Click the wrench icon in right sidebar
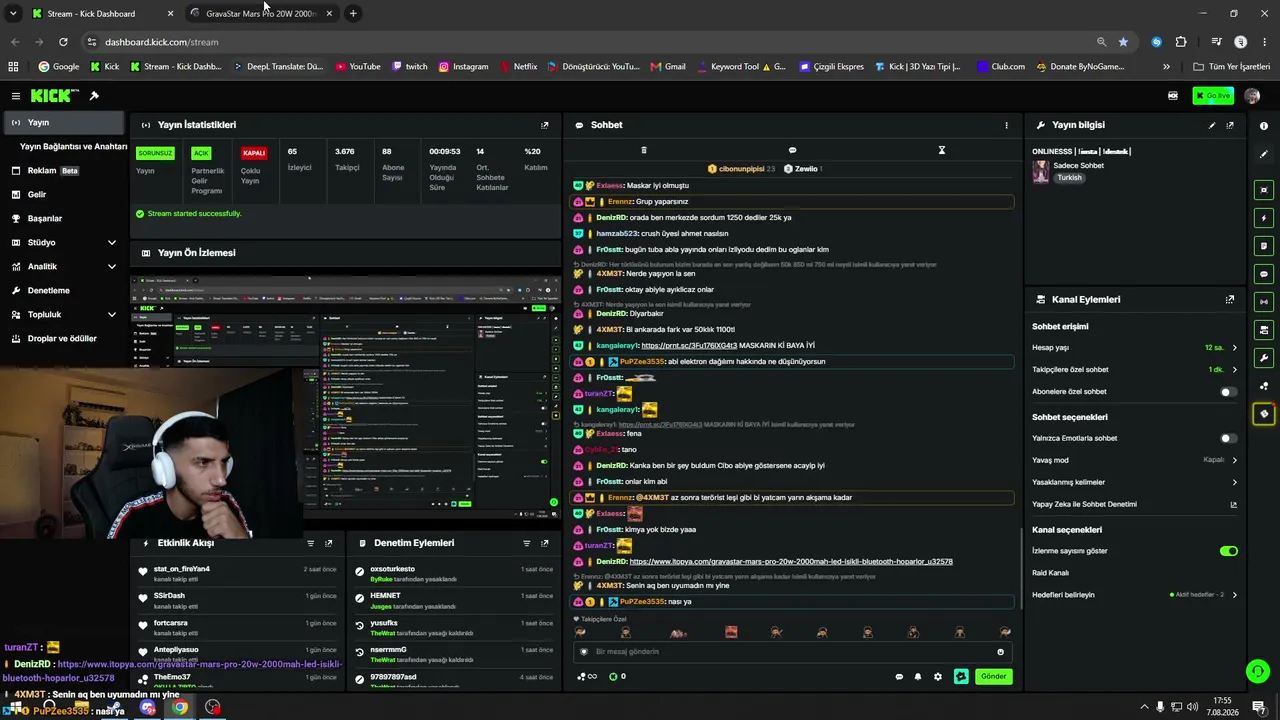Screen dimensions: 1280x720 point(1264,358)
